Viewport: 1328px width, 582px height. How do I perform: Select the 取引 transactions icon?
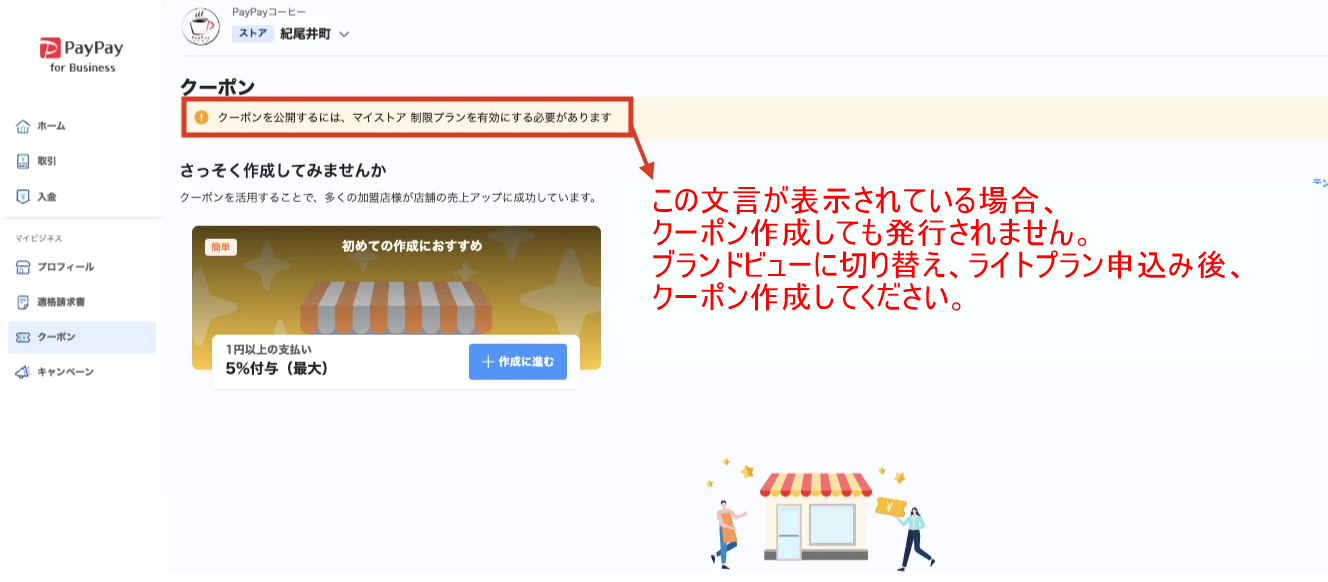tap(22, 161)
